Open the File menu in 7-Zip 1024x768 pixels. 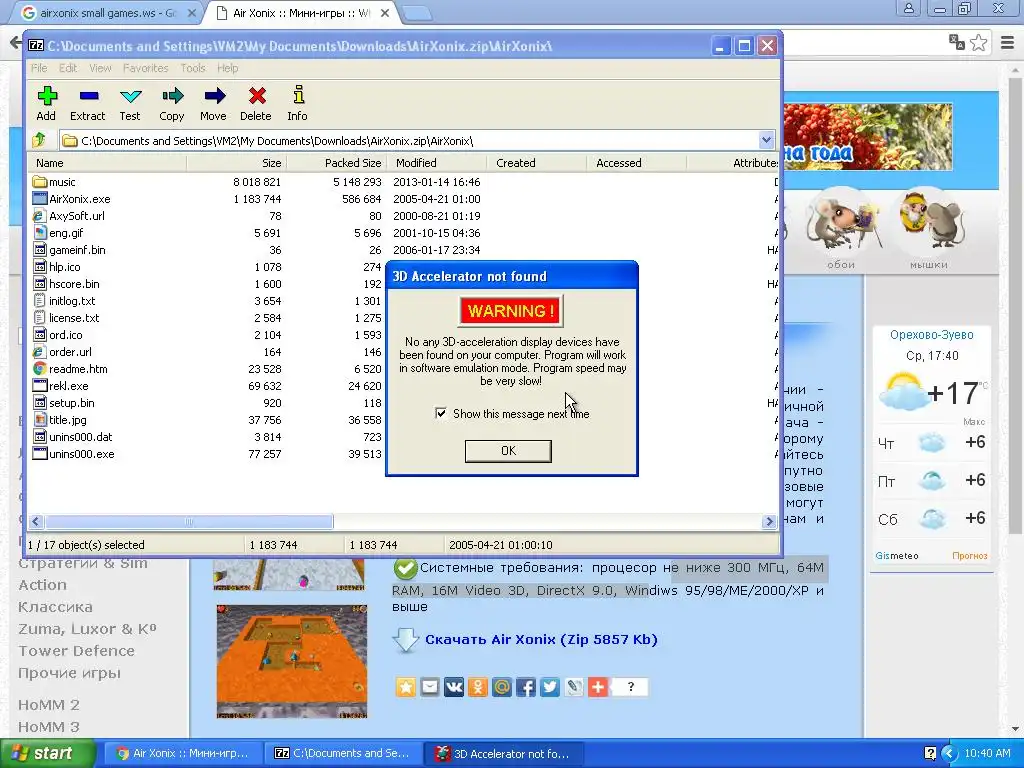pyautogui.click(x=39, y=68)
